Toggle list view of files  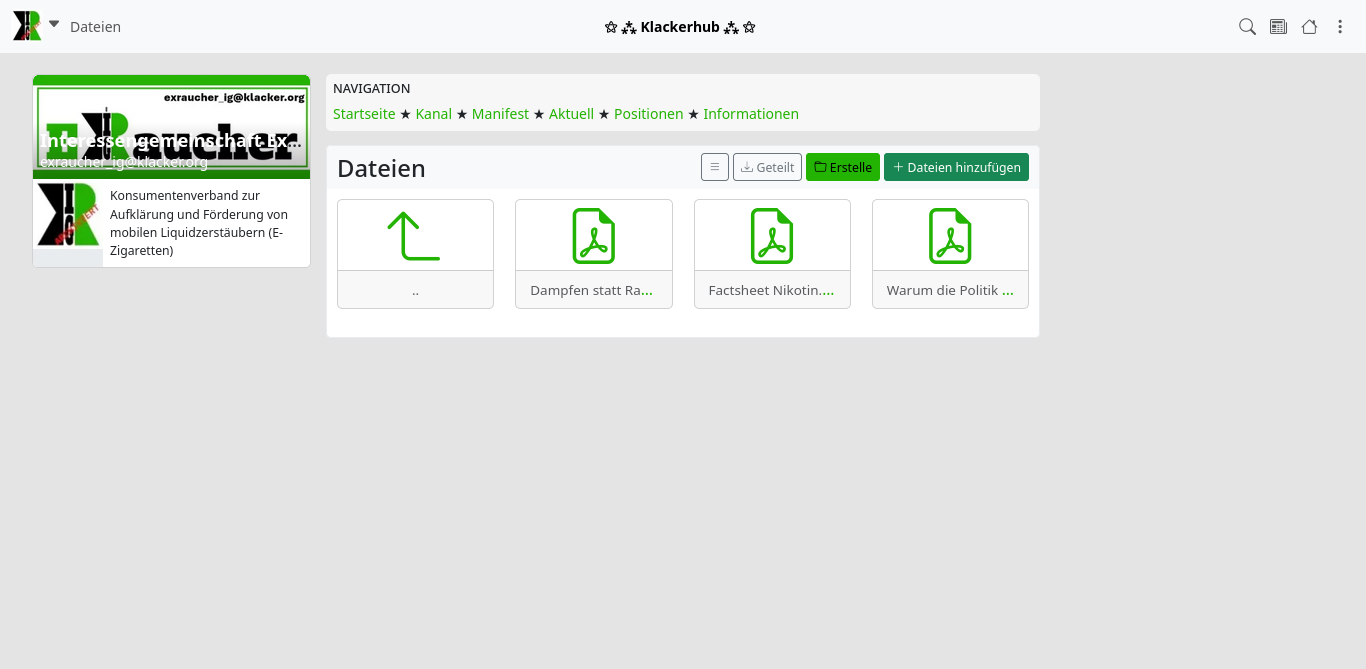pos(714,167)
